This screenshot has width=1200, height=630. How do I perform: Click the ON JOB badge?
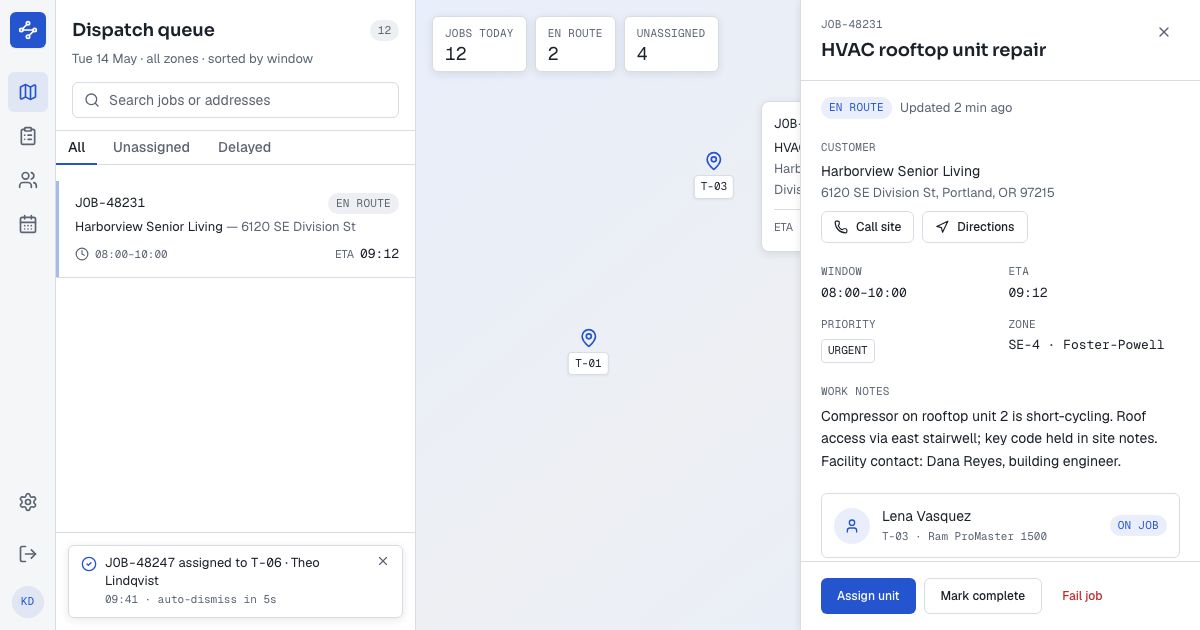click(1138, 525)
